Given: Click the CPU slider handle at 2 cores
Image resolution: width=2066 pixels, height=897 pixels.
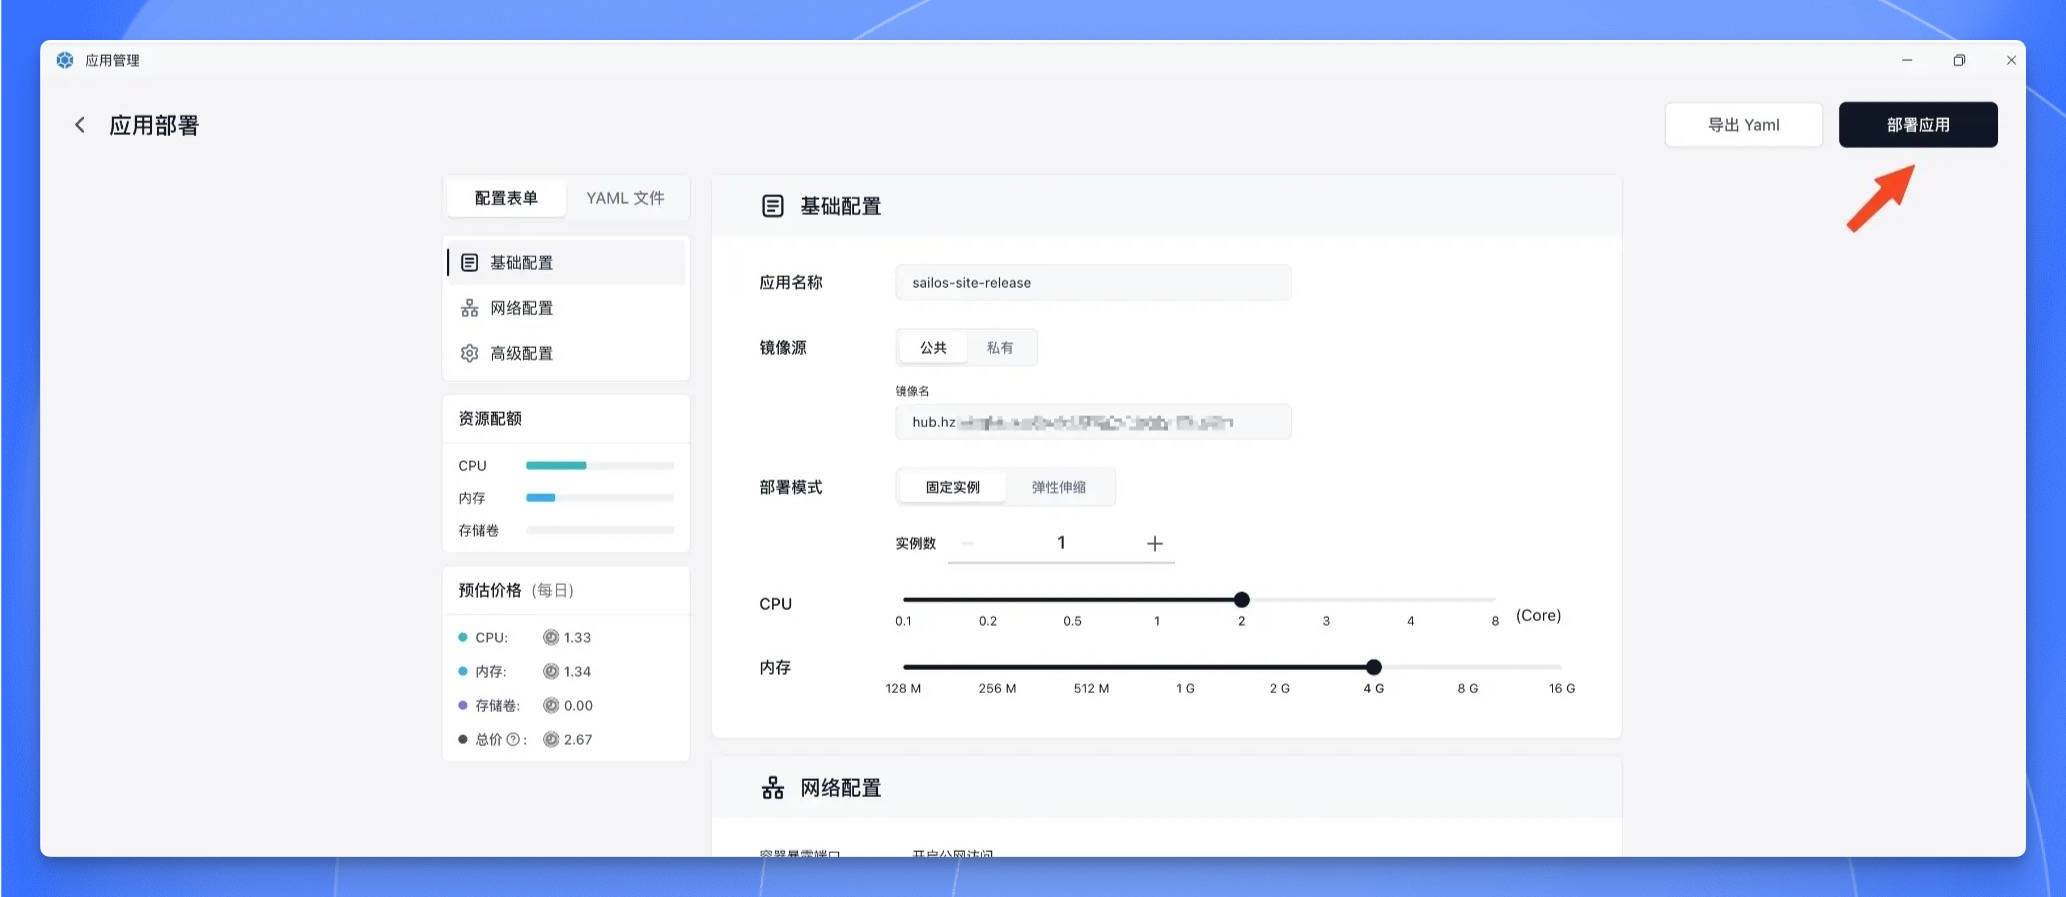Looking at the screenshot, I should [x=1241, y=600].
